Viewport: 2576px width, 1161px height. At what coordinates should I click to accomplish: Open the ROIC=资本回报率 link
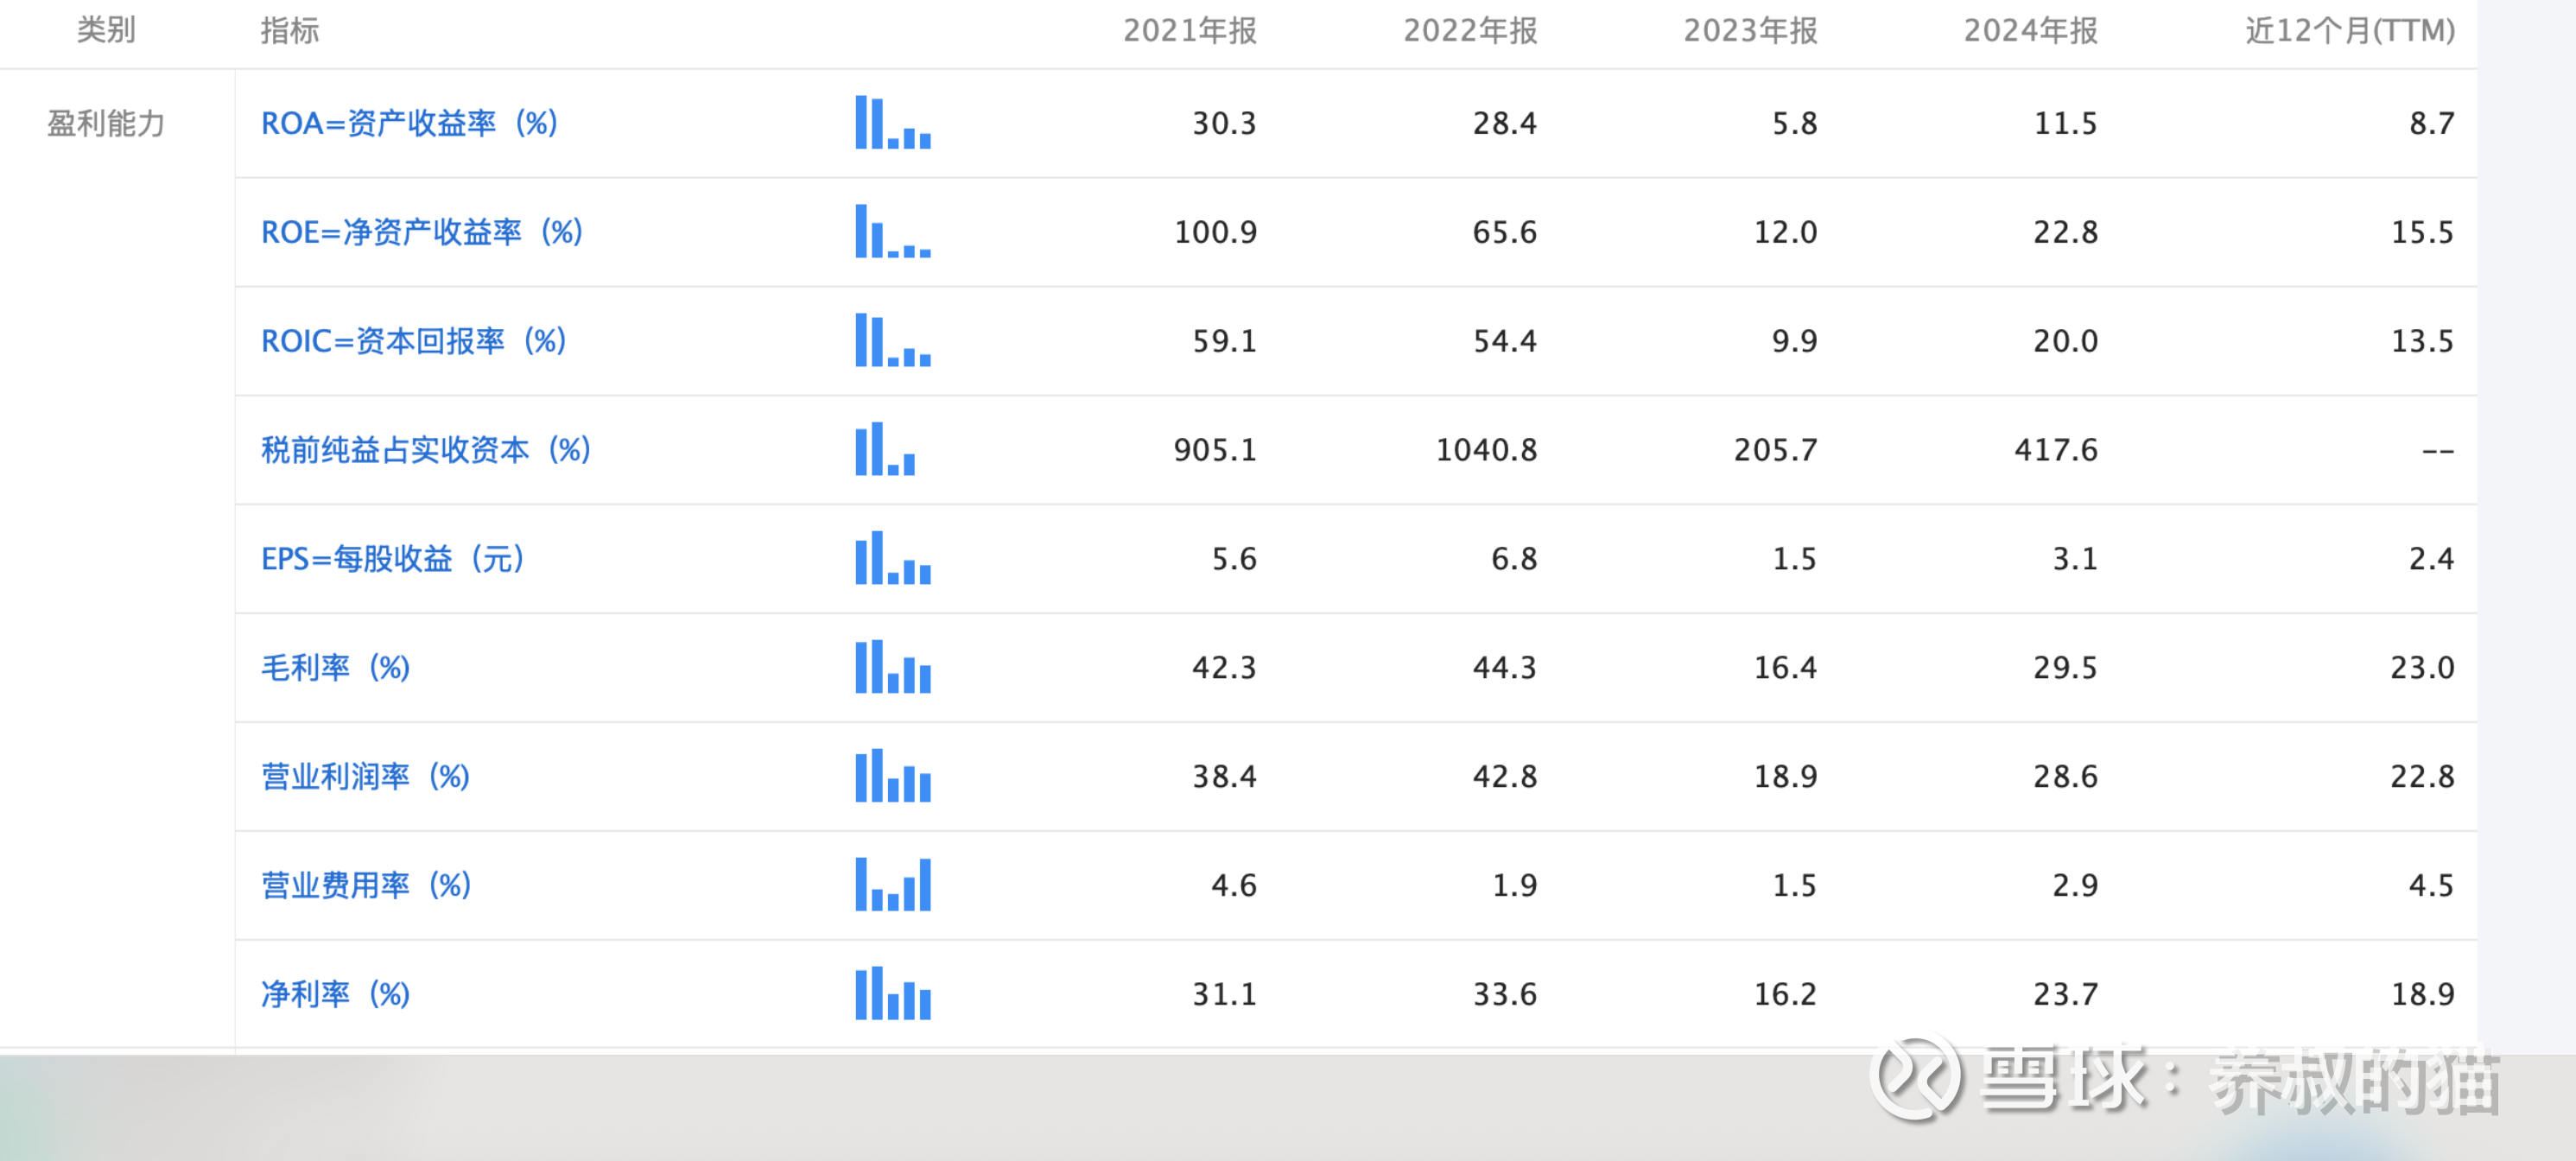[x=413, y=341]
